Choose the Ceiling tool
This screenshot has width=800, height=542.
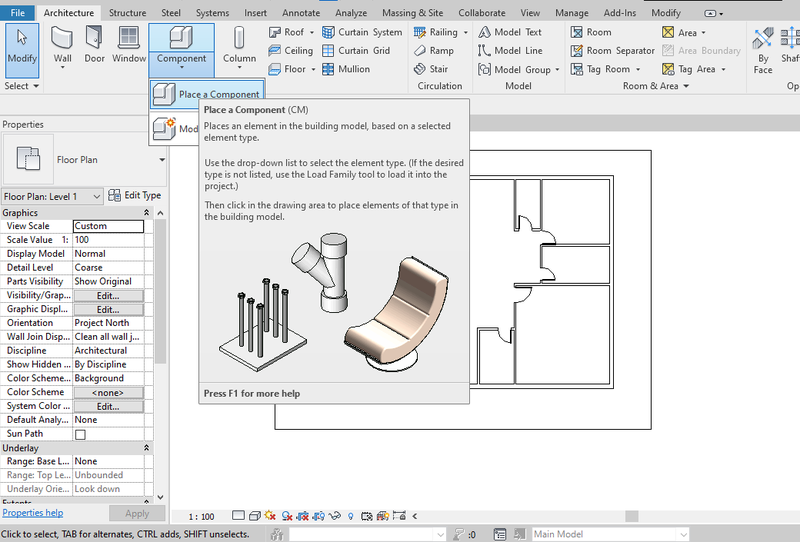(x=291, y=51)
